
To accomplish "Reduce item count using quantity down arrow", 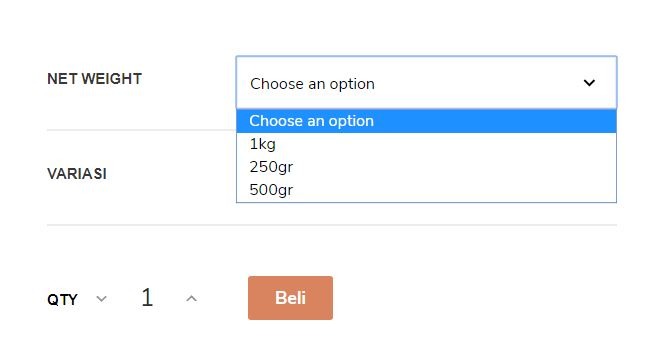I will pyautogui.click(x=101, y=299).
